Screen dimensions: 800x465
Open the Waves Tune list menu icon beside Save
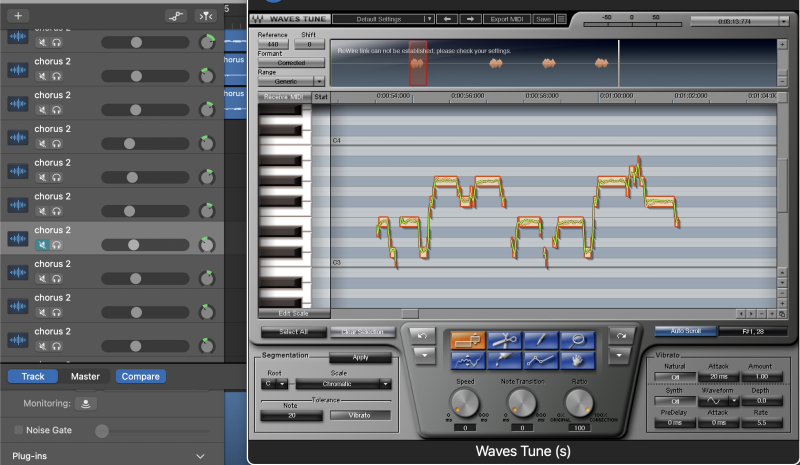(x=561, y=19)
